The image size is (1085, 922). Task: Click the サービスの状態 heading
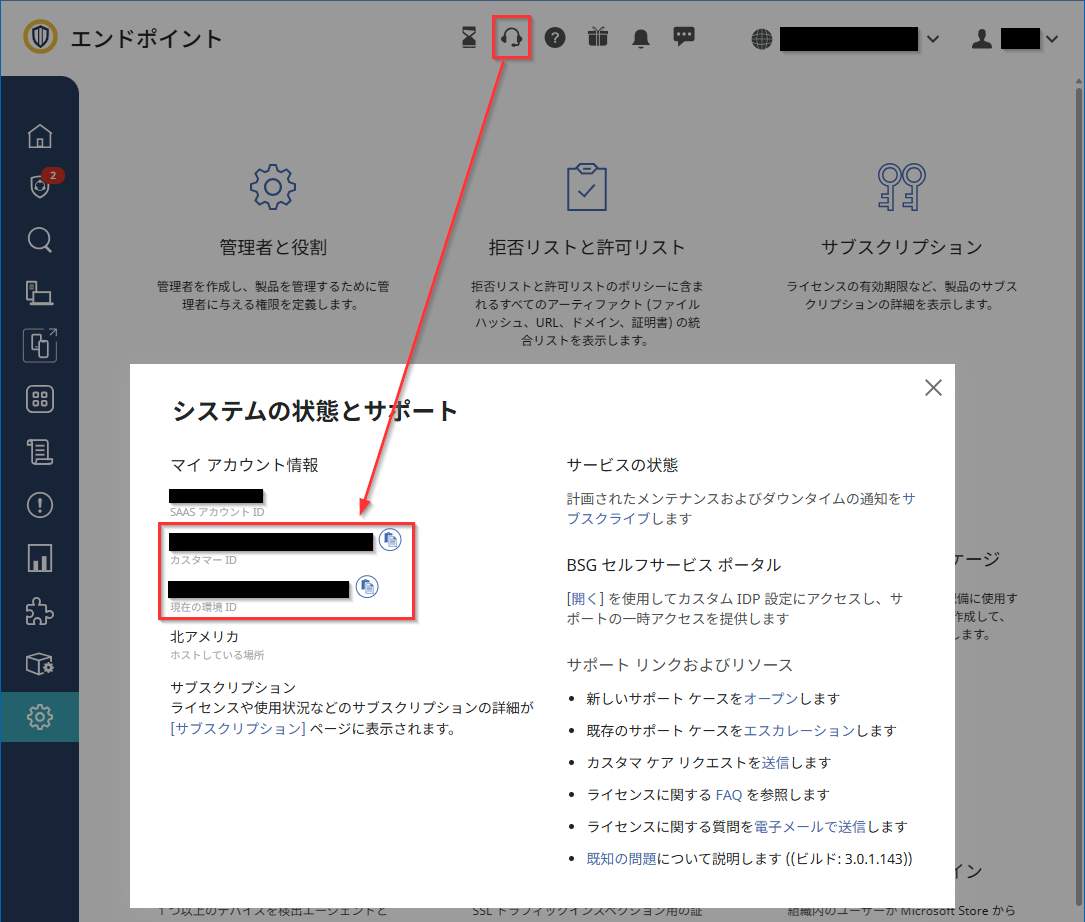pos(622,465)
